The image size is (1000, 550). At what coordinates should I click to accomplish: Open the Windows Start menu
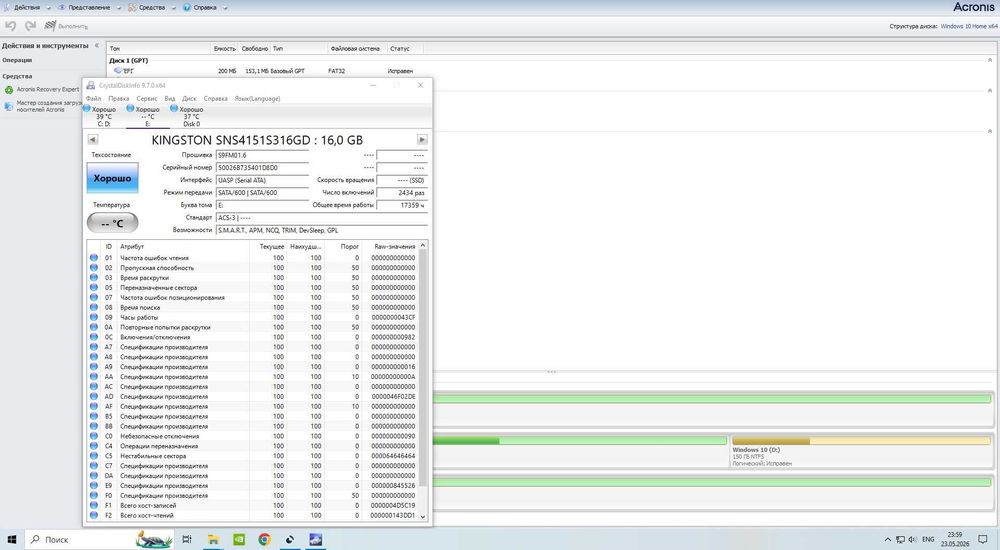[x=12, y=539]
